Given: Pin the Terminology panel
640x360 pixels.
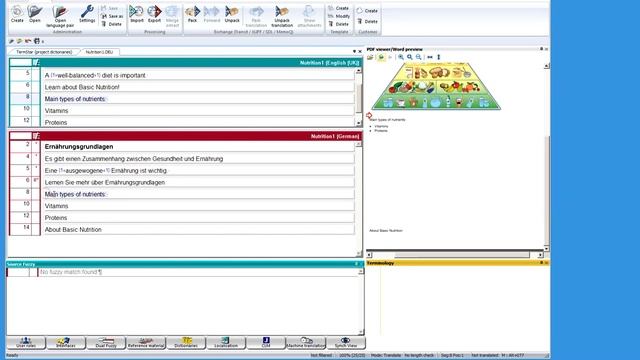Looking at the screenshot, I should click(542, 263).
